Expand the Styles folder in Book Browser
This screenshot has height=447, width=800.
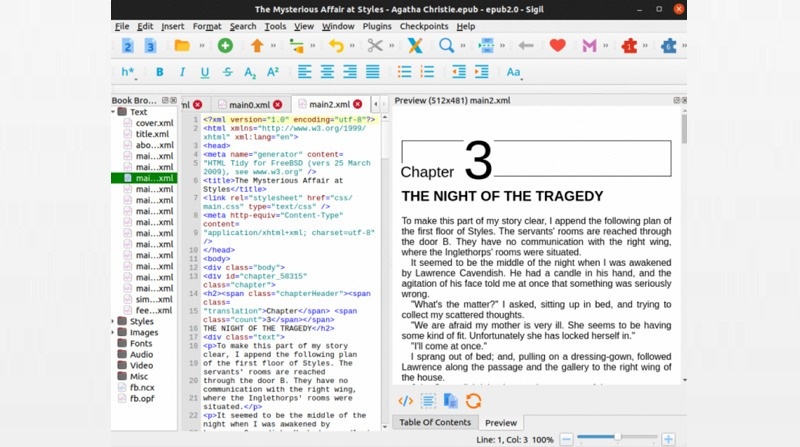pos(113,321)
